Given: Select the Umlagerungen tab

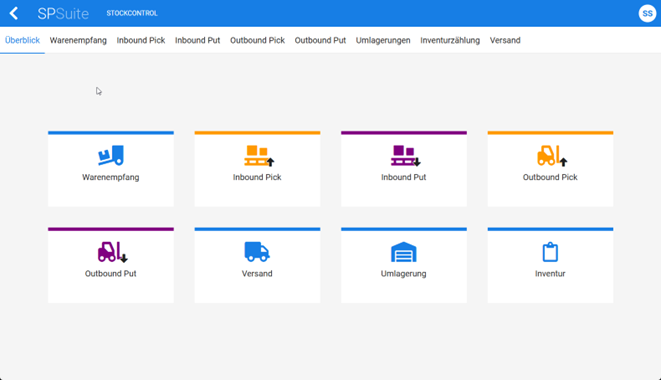Looking at the screenshot, I should click(383, 40).
